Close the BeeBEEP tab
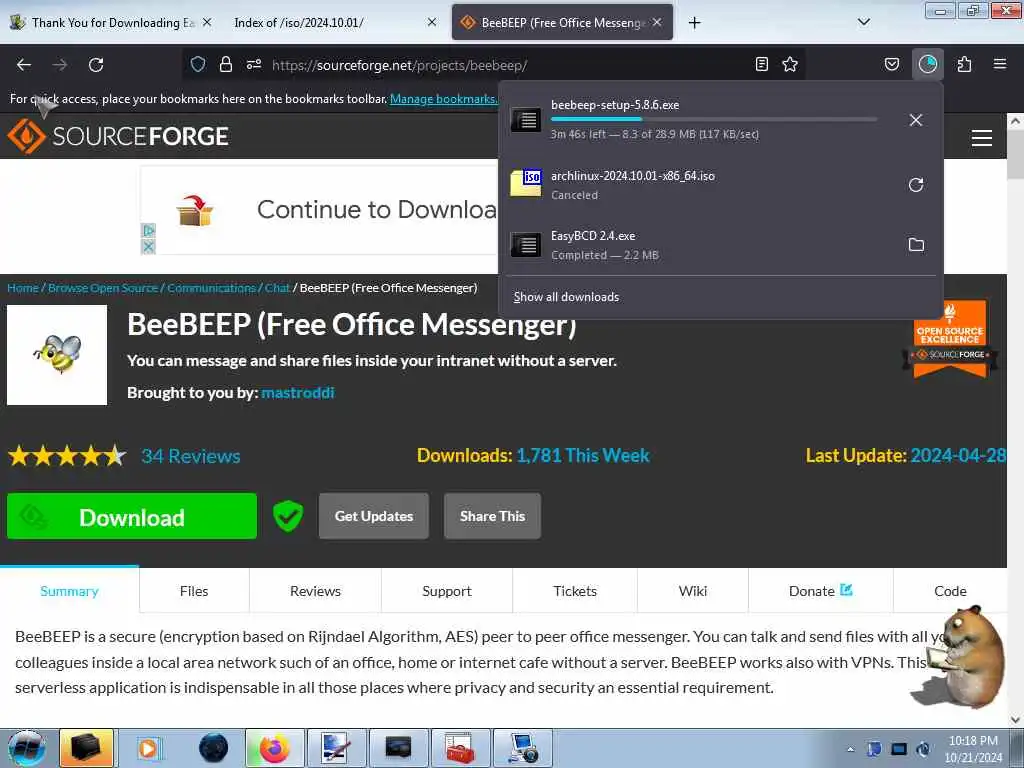This screenshot has width=1024, height=768. click(x=657, y=22)
